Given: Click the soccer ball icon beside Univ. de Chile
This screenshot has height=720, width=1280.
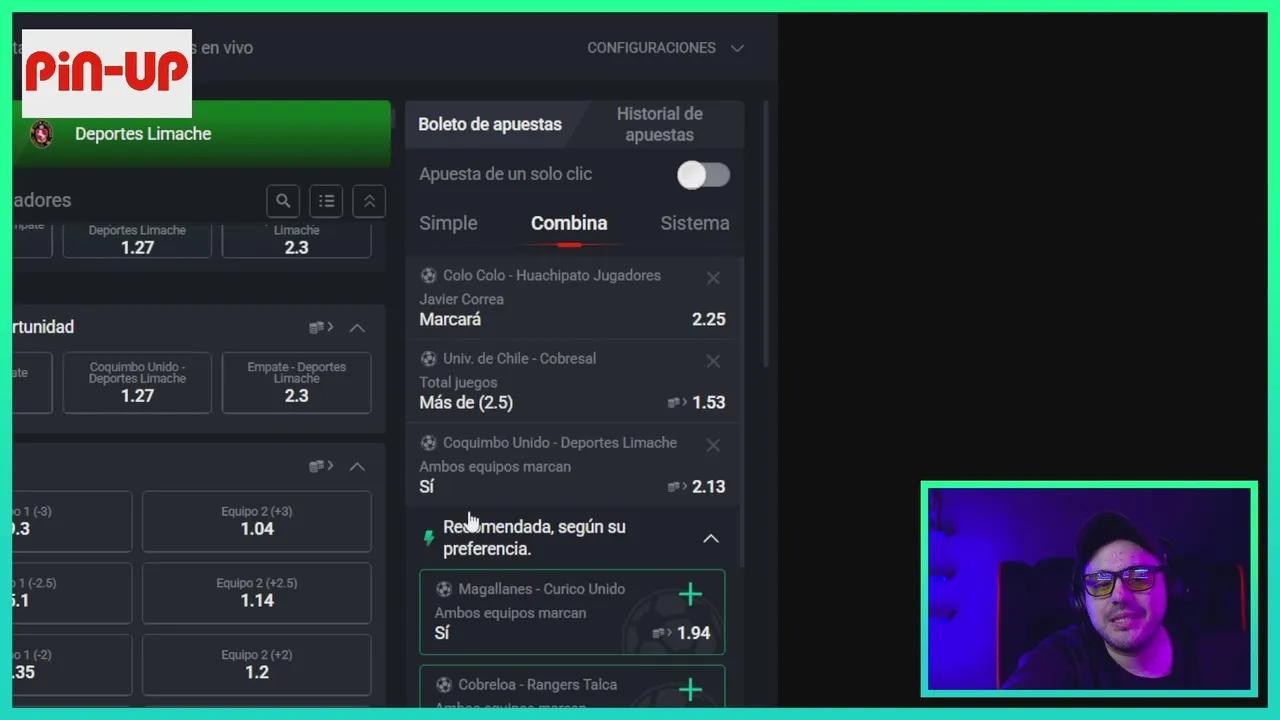Looking at the screenshot, I should 428,359.
